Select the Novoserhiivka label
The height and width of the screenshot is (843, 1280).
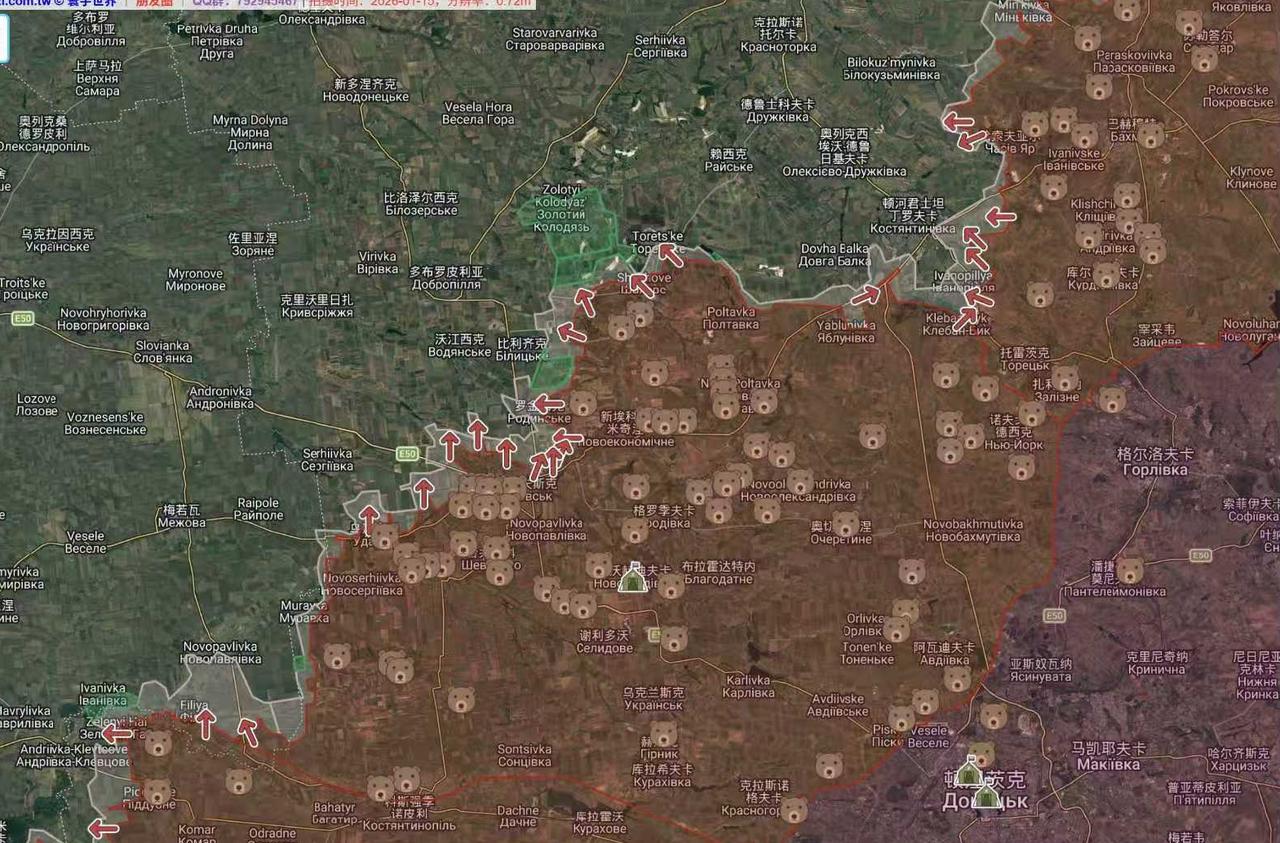360,585
